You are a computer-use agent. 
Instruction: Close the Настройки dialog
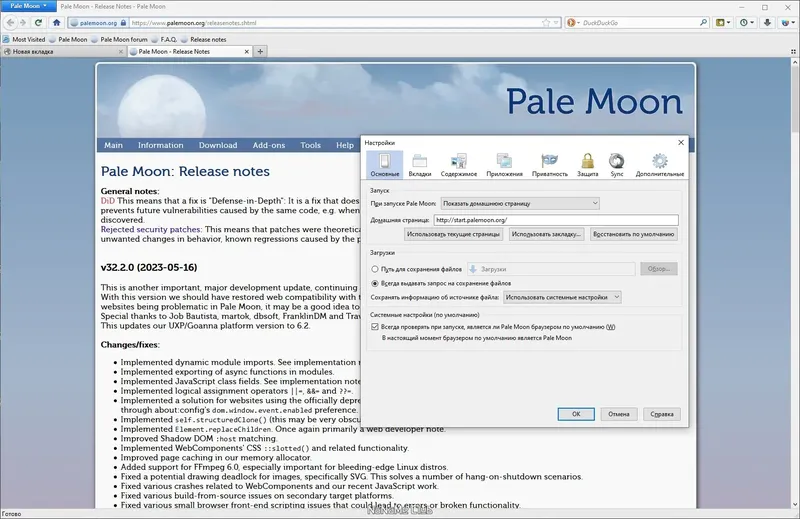[681, 142]
